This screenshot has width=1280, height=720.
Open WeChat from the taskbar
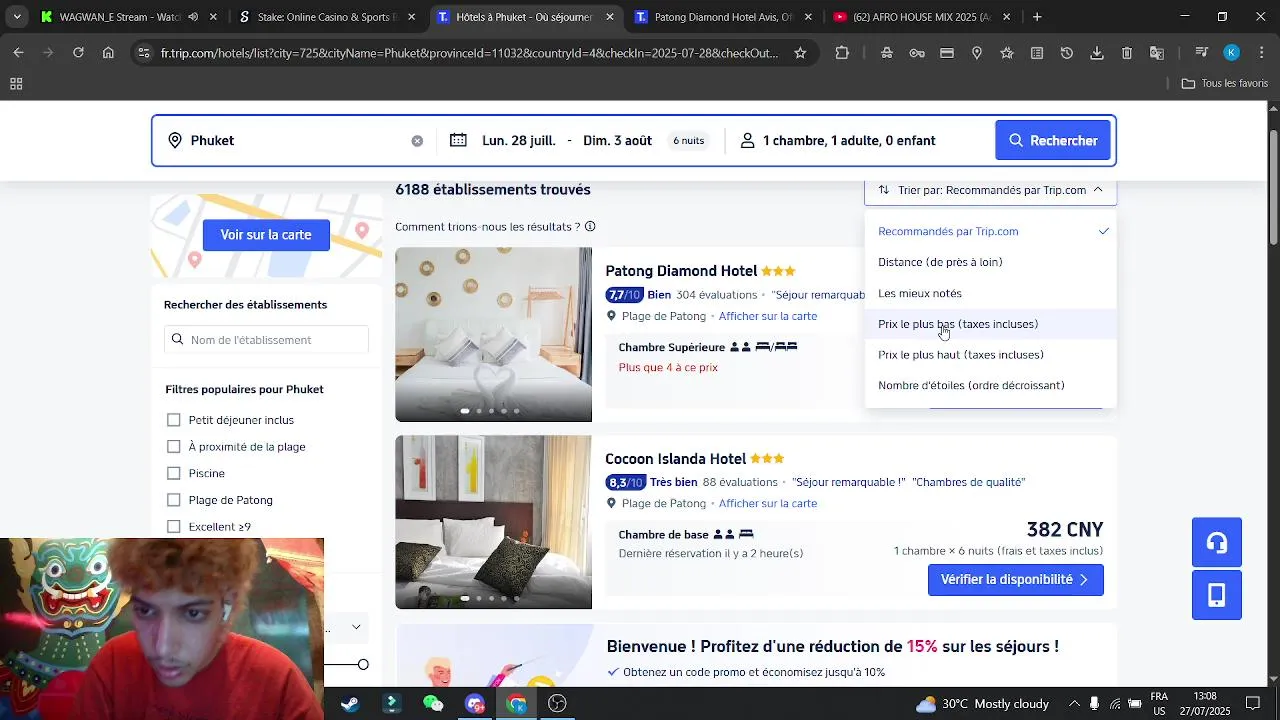[x=433, y=704]
